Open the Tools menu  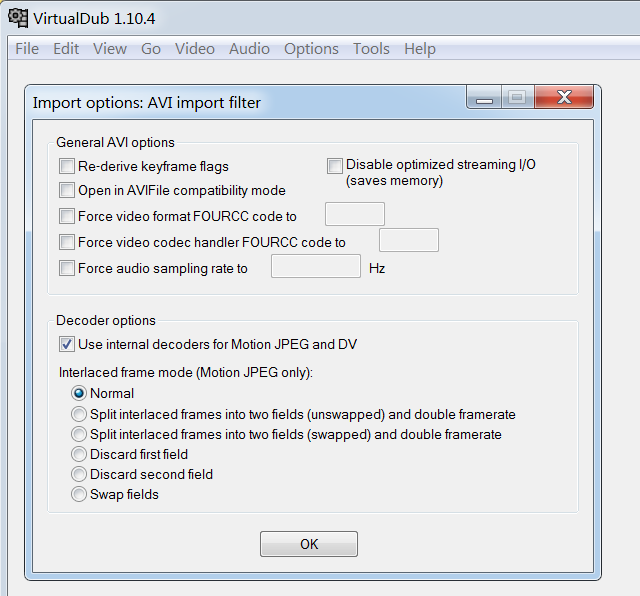pyautogui.click(x=371, y=49)
